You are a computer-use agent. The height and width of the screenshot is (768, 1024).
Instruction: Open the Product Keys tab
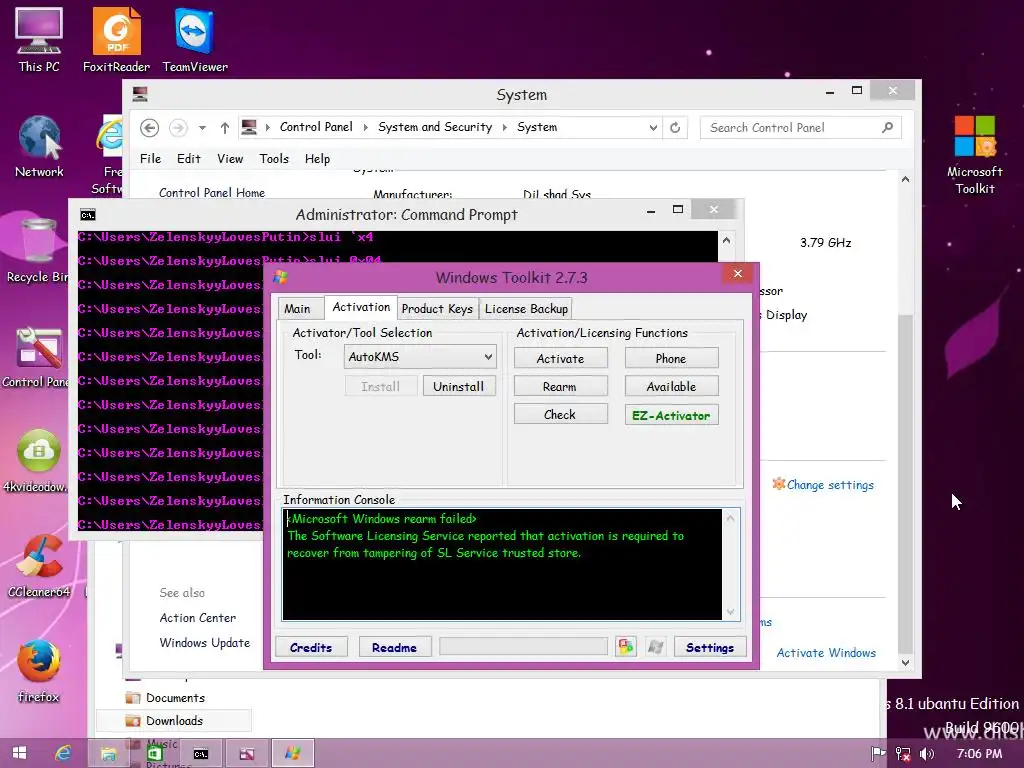coord(437,309)
